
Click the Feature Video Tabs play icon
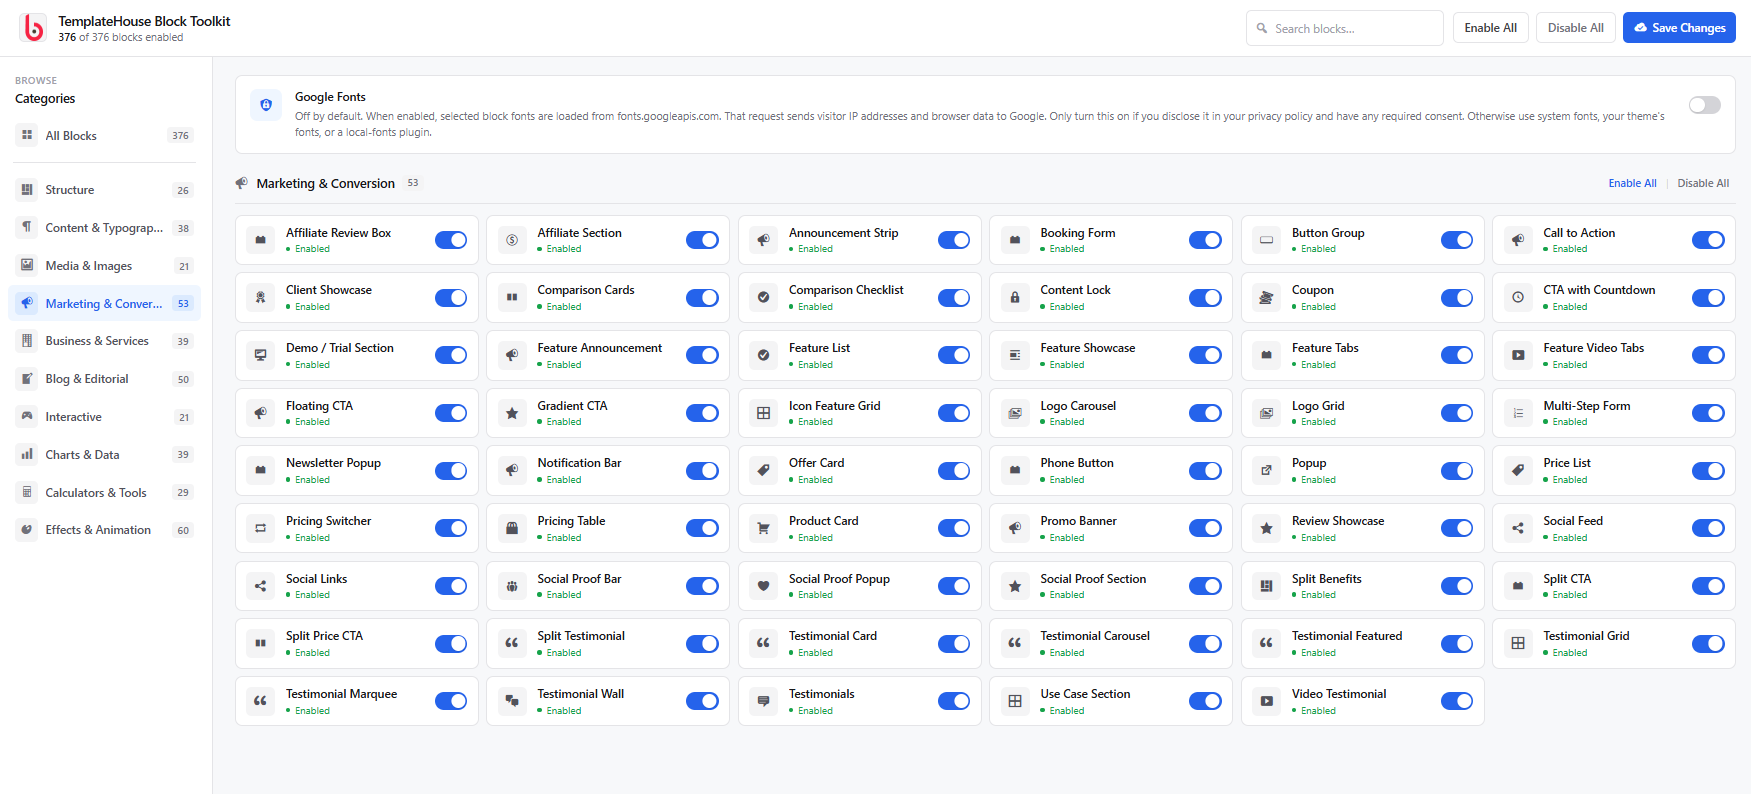point(1518,355)
